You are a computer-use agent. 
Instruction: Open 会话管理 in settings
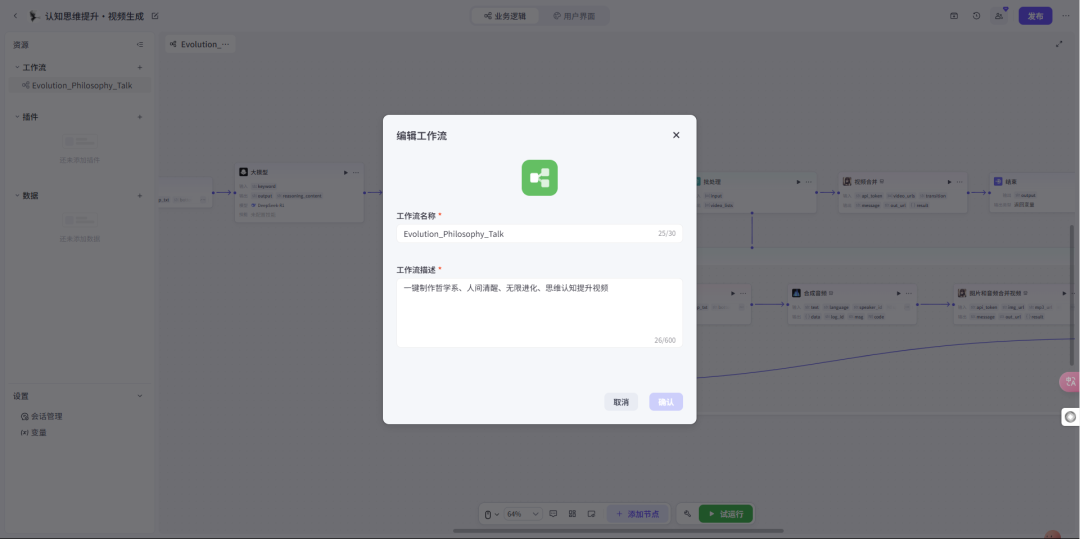coord(41,416)
